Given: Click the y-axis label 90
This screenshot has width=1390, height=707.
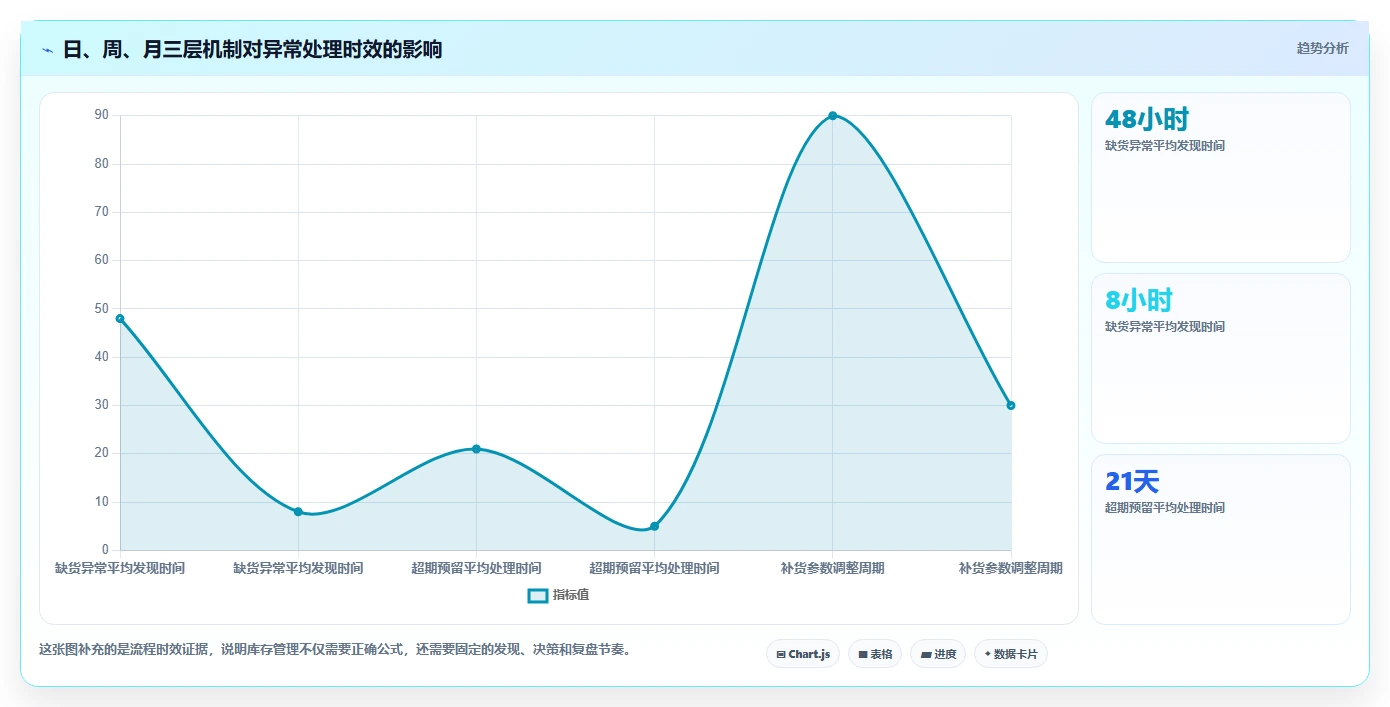Looking at the screenshot, I should [101, 115].
